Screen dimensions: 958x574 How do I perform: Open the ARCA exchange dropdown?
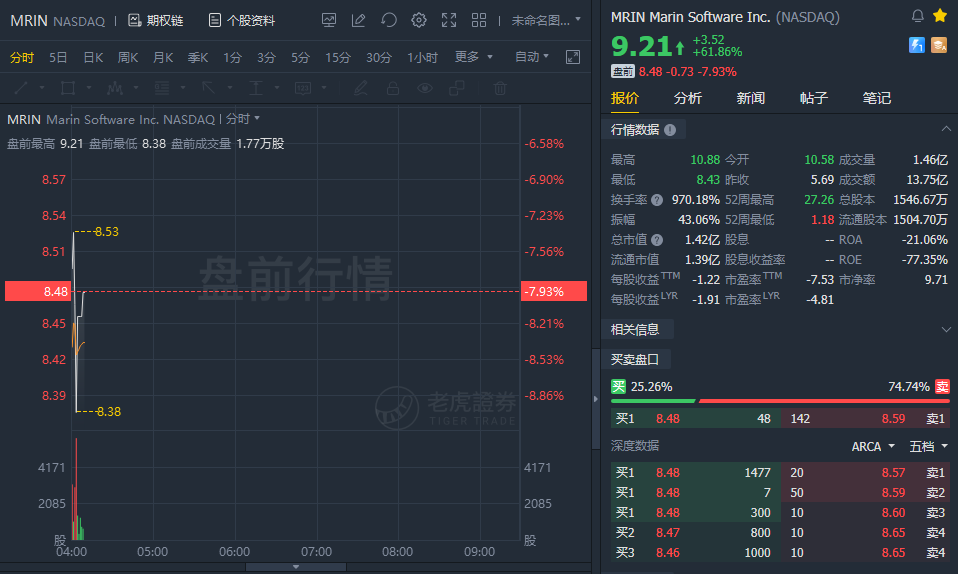(x=873, y=447)
